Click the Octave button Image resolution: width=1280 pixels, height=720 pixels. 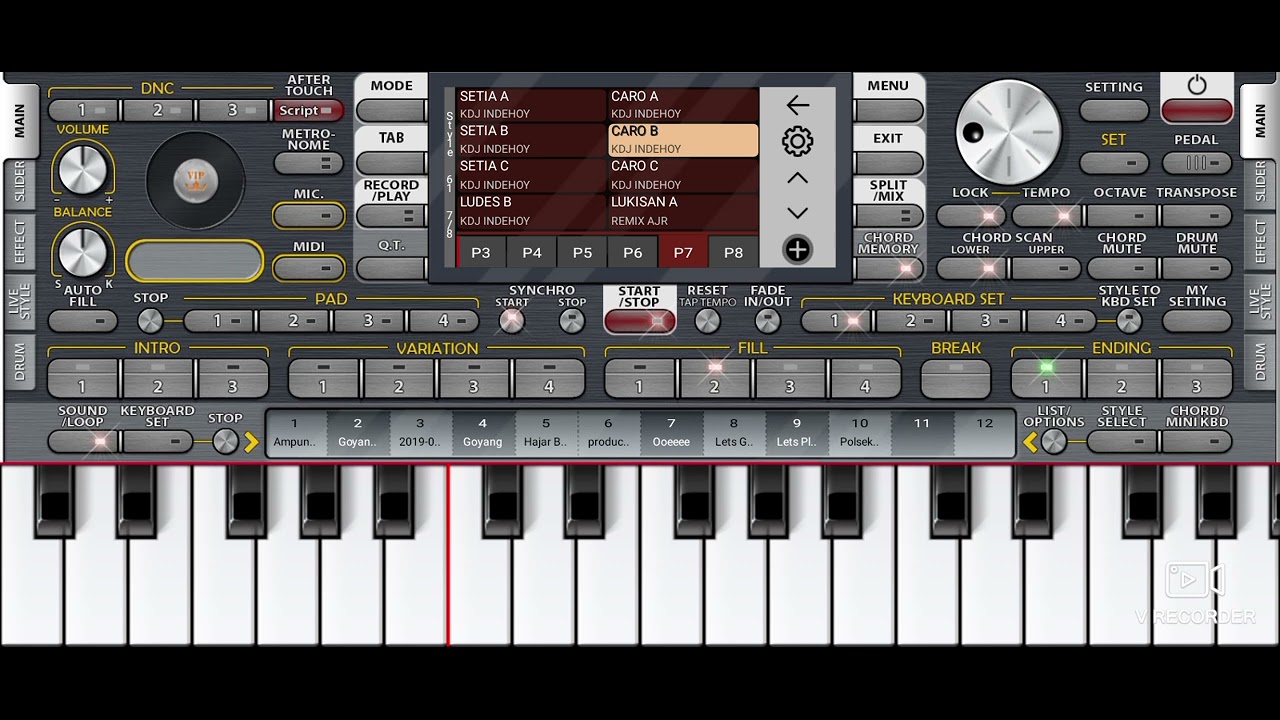coord(1121,216)
